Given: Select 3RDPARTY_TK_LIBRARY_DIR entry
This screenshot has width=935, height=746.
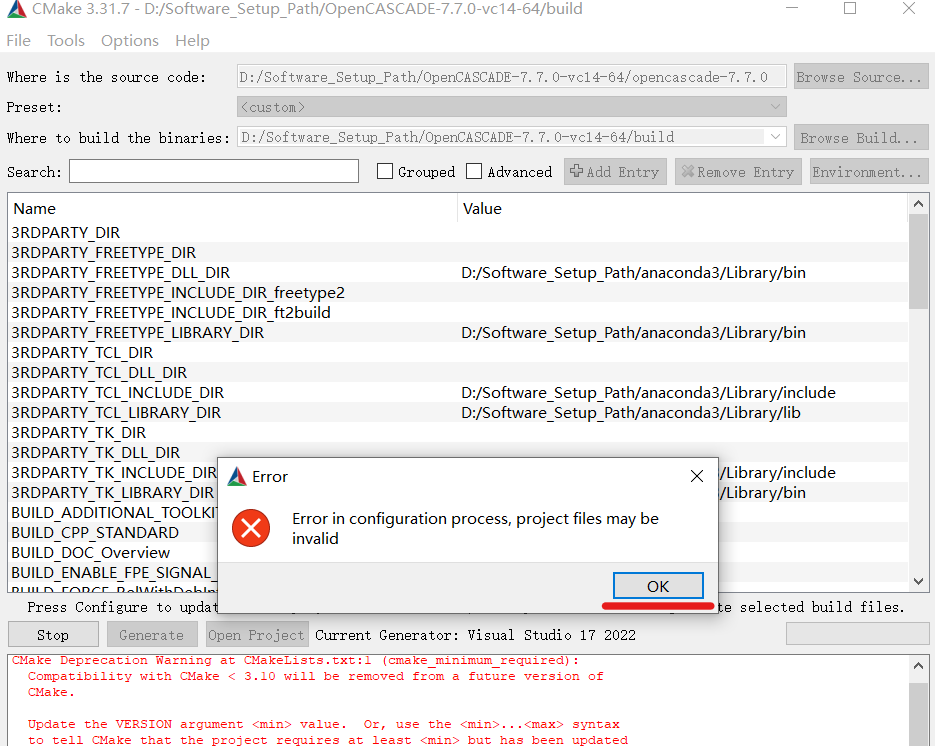Looking at the screenshot, I should coord(112,493).
